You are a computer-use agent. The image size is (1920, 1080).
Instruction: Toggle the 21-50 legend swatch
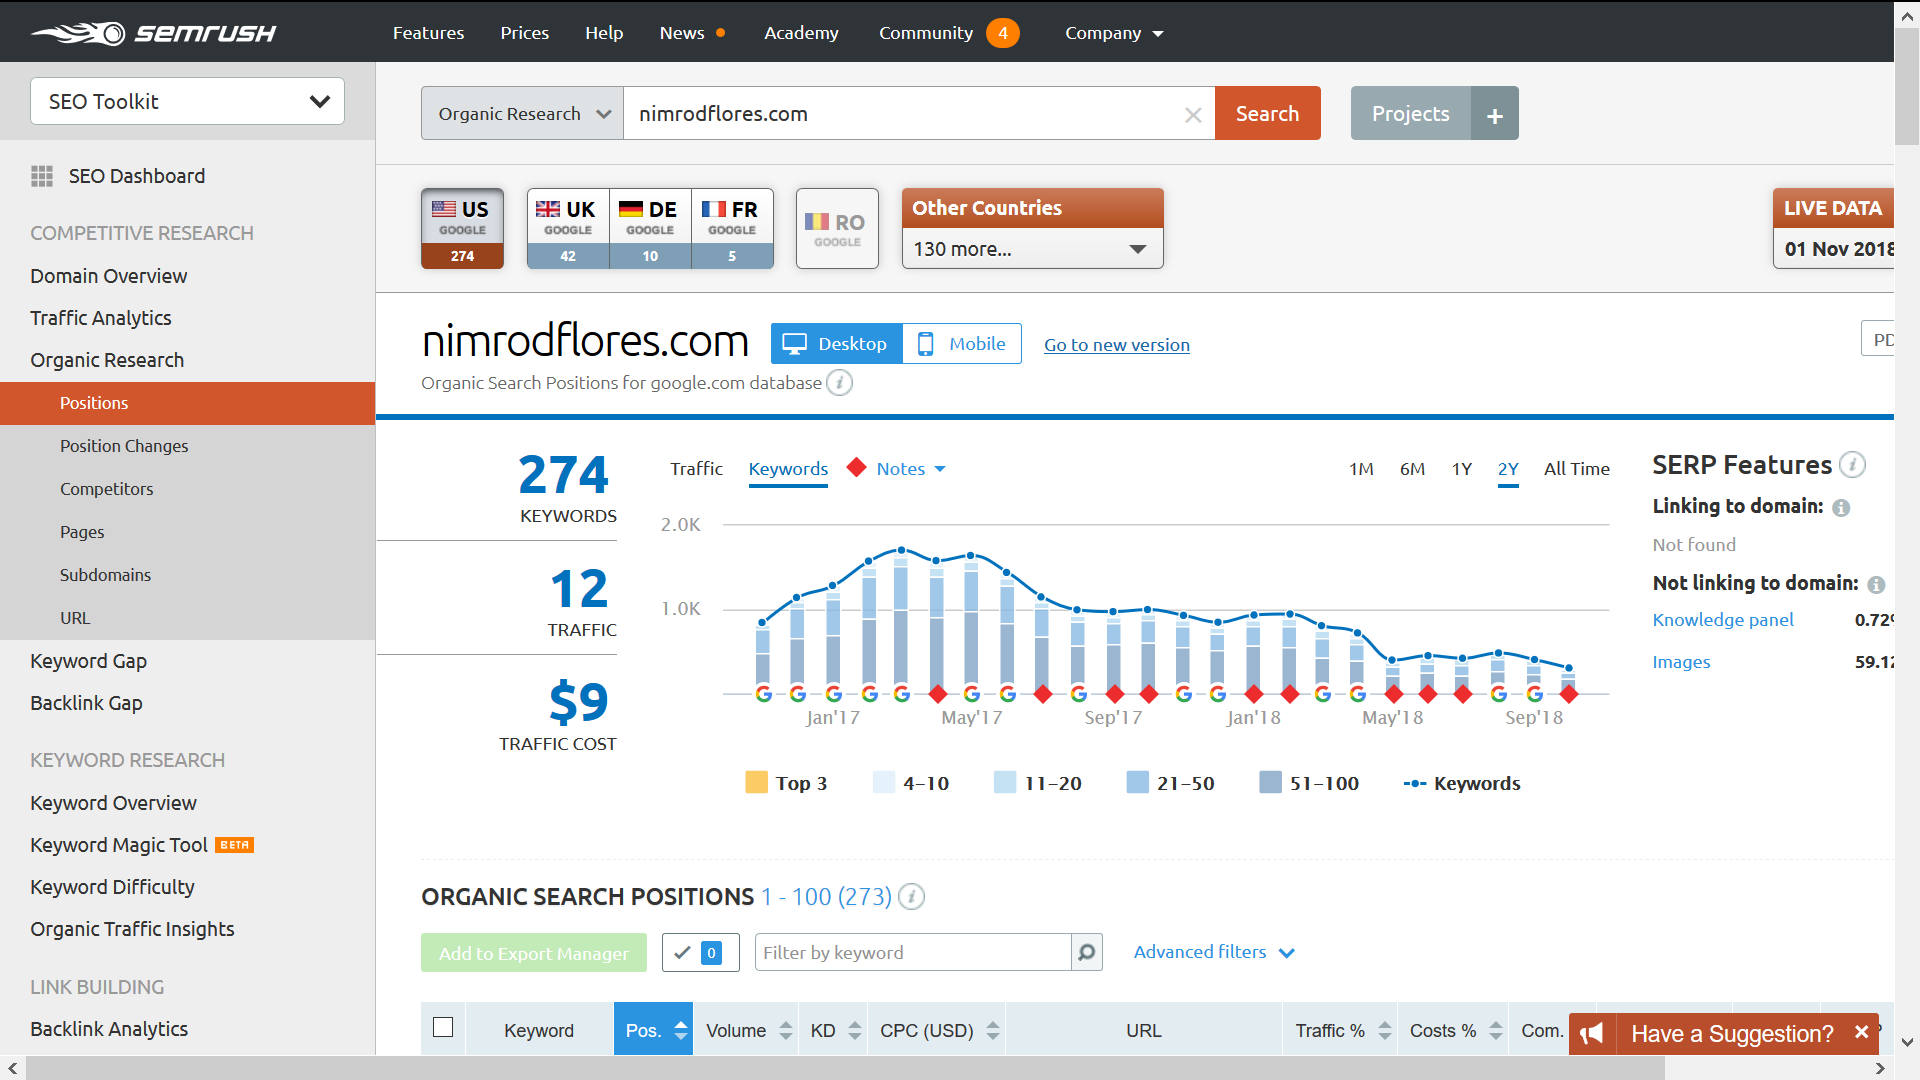point(1137,782)
